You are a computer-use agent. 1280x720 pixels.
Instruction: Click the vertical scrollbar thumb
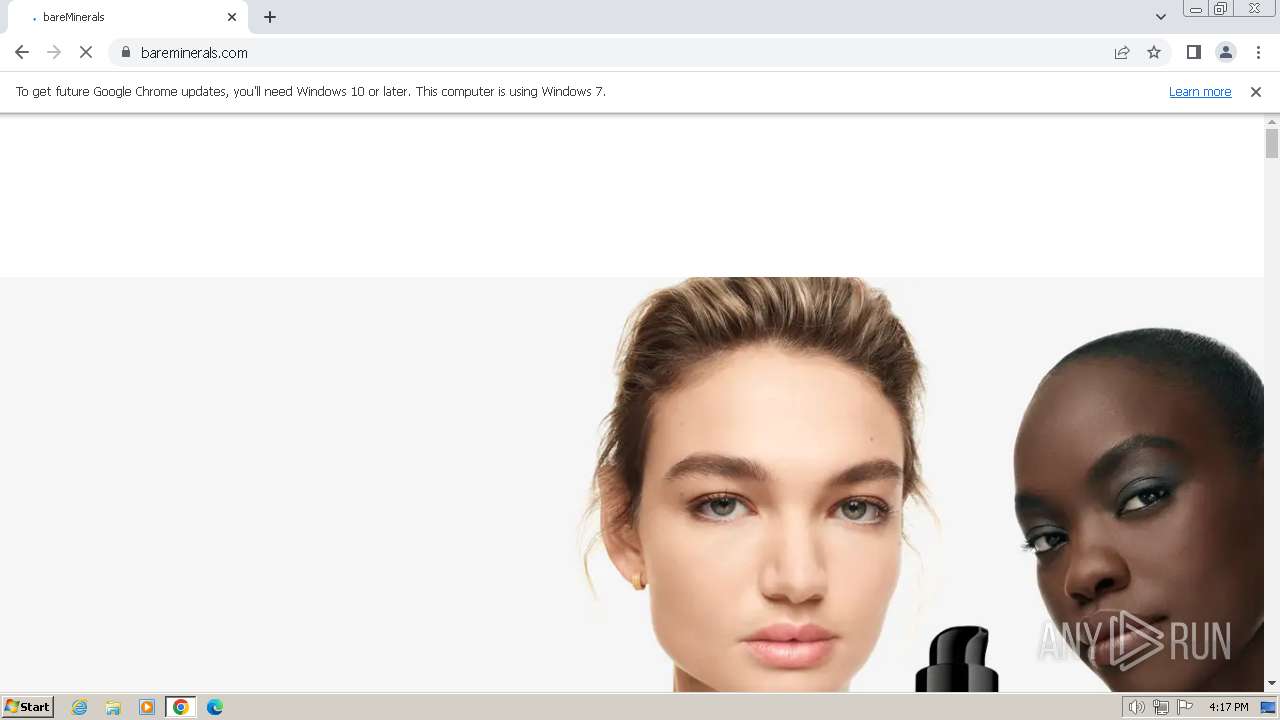pyautogui.click(x=1272, y=143)
